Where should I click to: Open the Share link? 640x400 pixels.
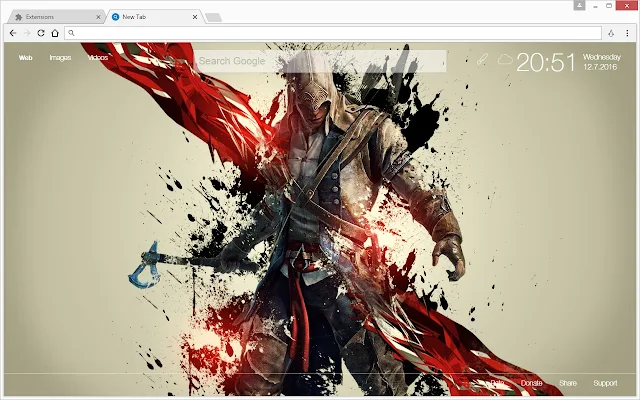pos(568,383)
